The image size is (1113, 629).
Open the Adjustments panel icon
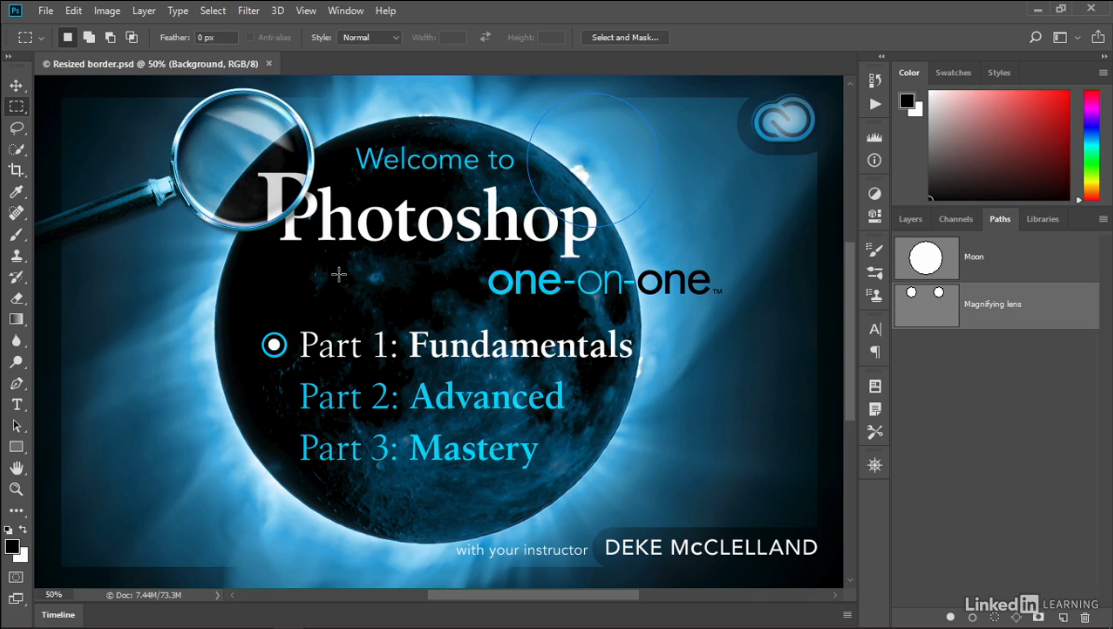874,193
